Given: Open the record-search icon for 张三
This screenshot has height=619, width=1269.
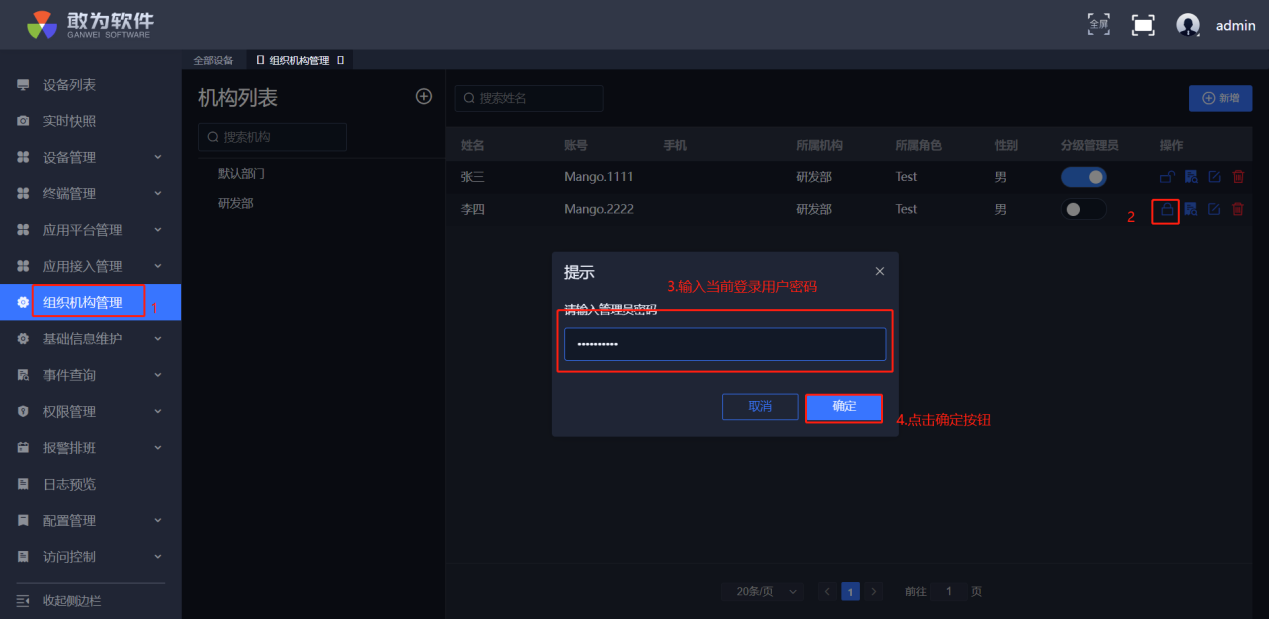Looking at the screenshot, I should pos(1191,177).
